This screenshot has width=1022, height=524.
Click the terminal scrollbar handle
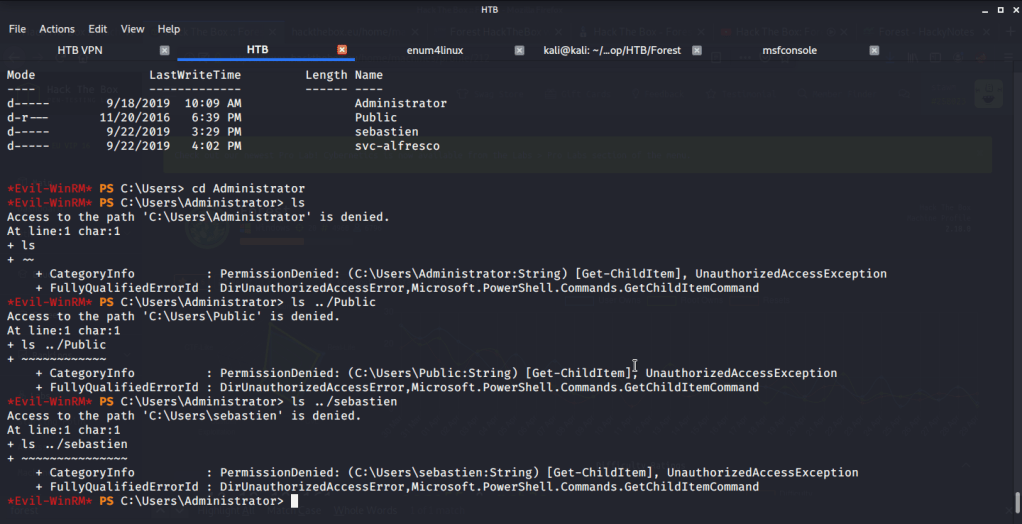1016,501
